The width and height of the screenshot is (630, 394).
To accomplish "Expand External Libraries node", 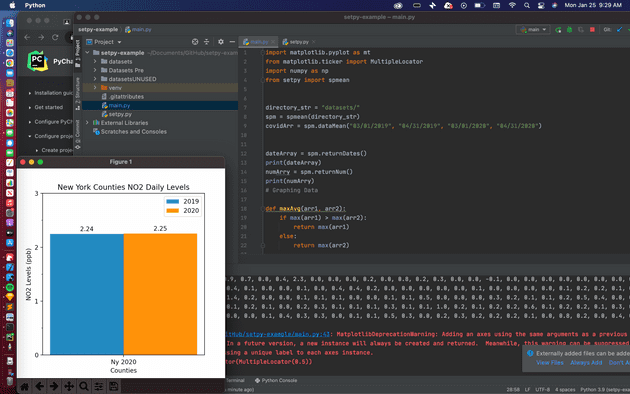I will (87, 122).
